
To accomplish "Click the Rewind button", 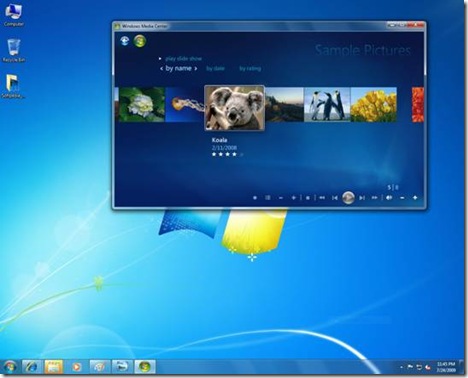I will tap(322, 198).
